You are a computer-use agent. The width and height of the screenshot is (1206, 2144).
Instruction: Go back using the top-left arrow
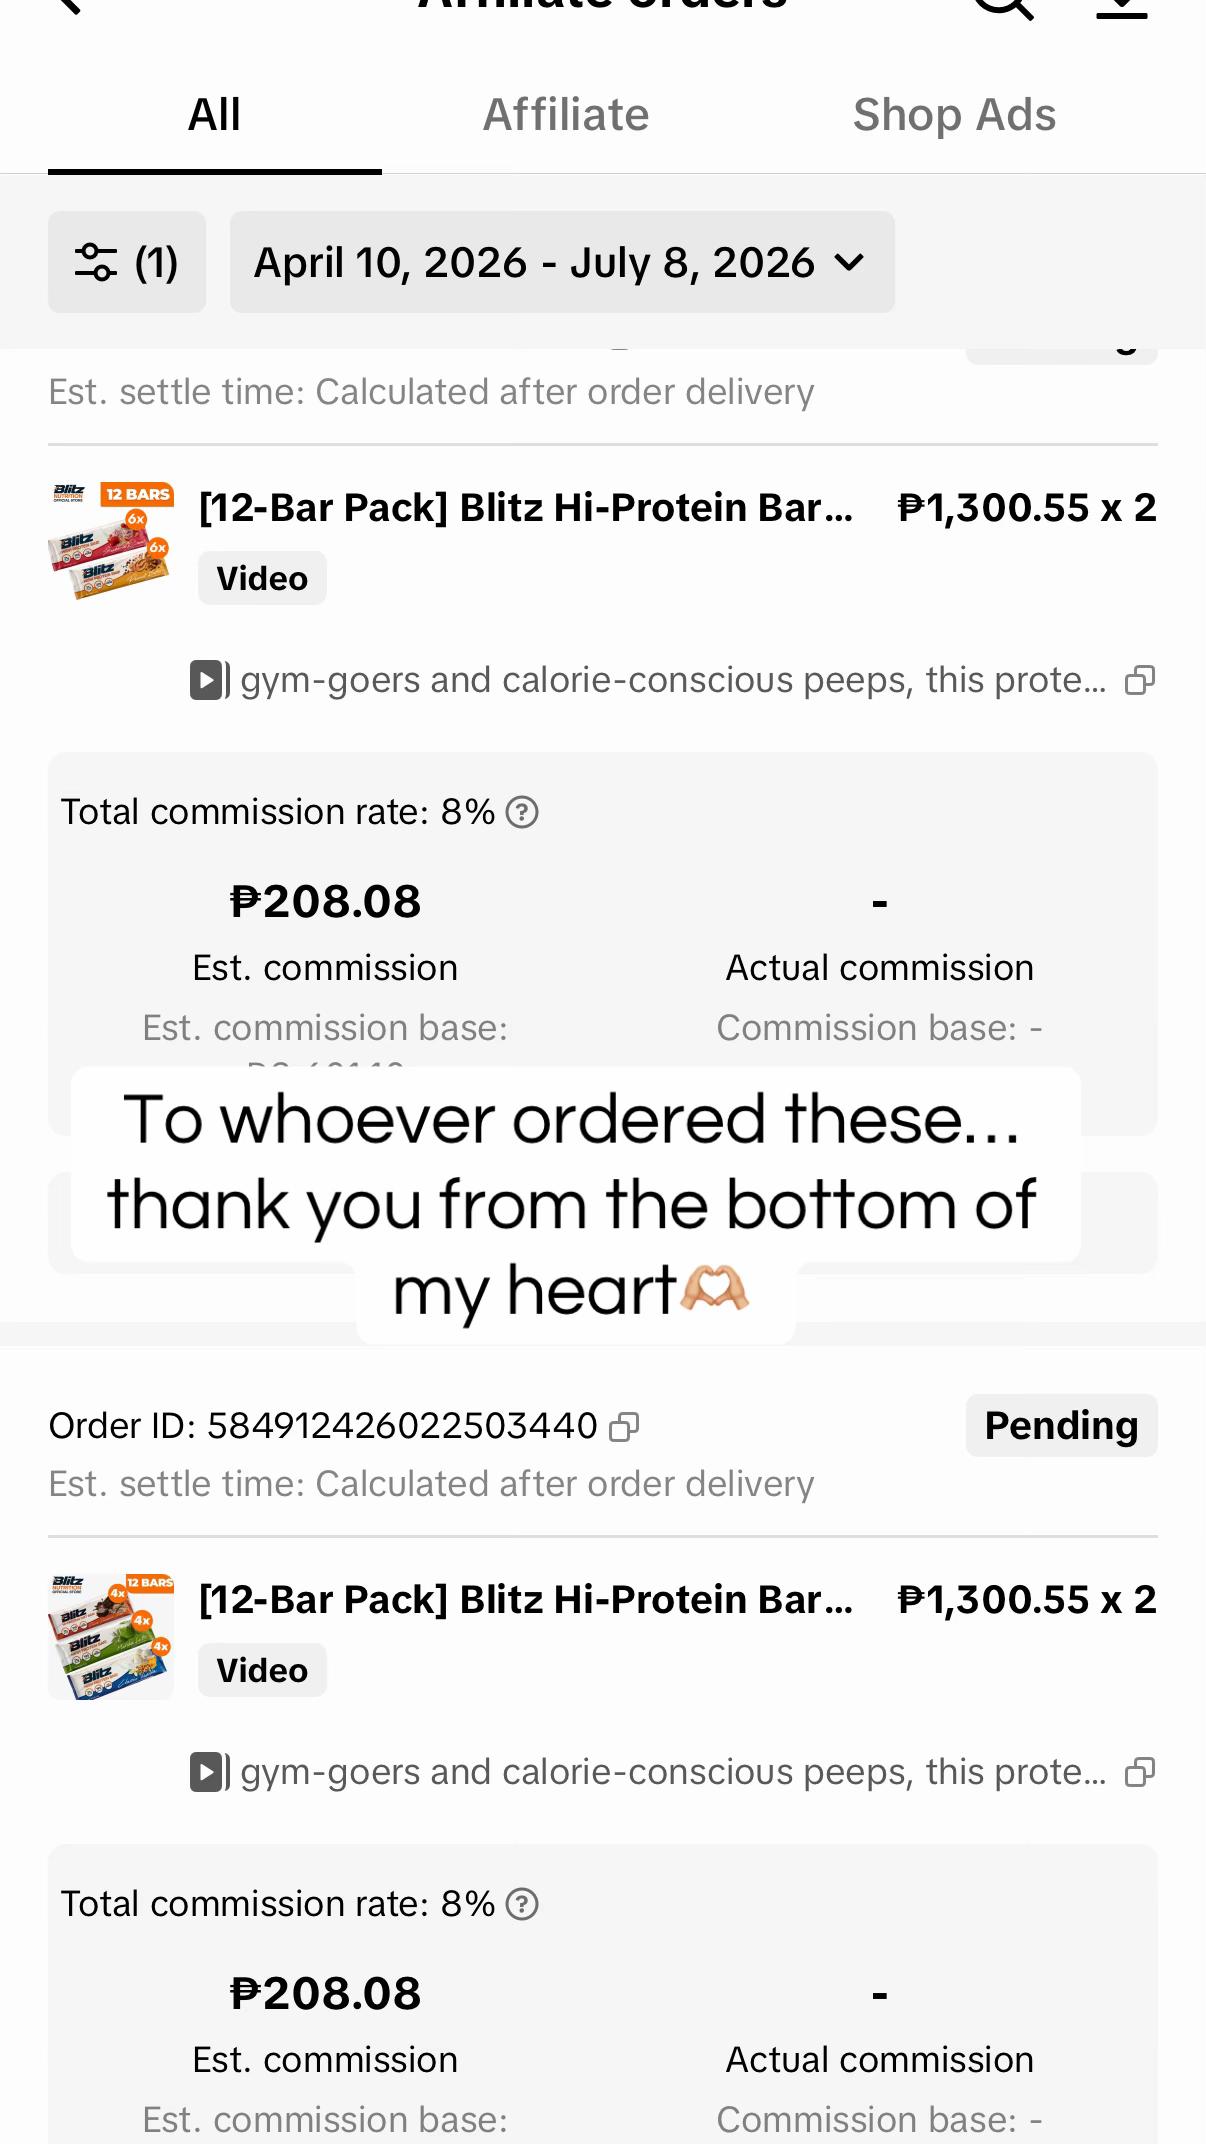tap(68, 6)
